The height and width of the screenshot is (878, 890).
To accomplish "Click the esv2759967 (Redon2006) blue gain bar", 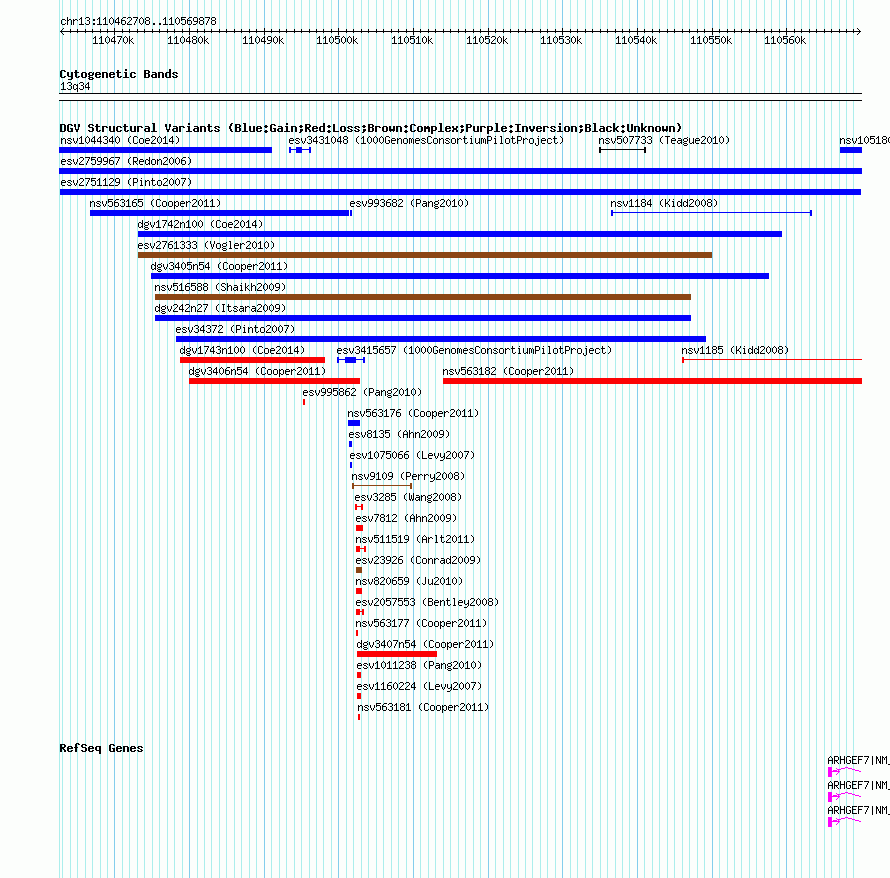I will (460, 171).
